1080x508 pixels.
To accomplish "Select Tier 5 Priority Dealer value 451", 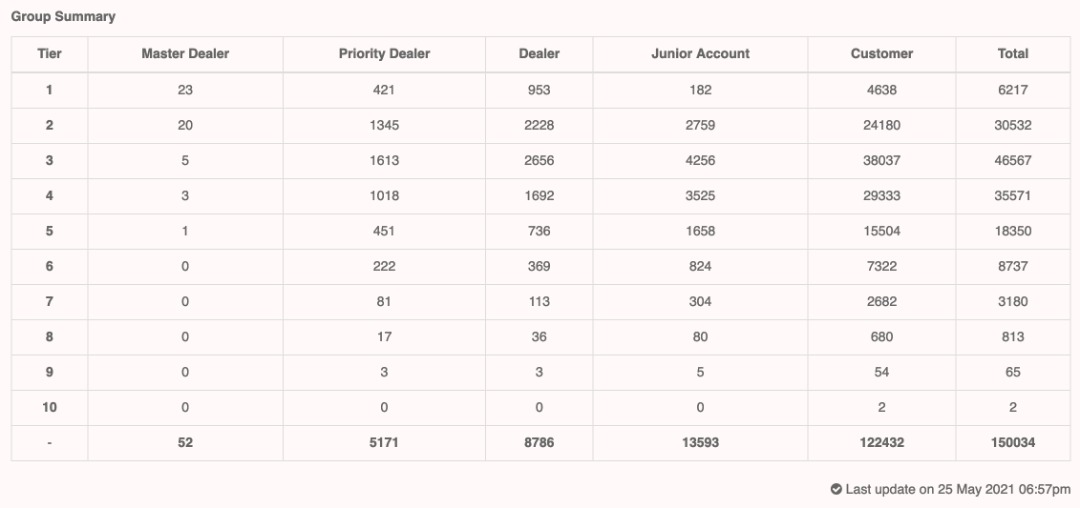I will click(x=384, y=231).
